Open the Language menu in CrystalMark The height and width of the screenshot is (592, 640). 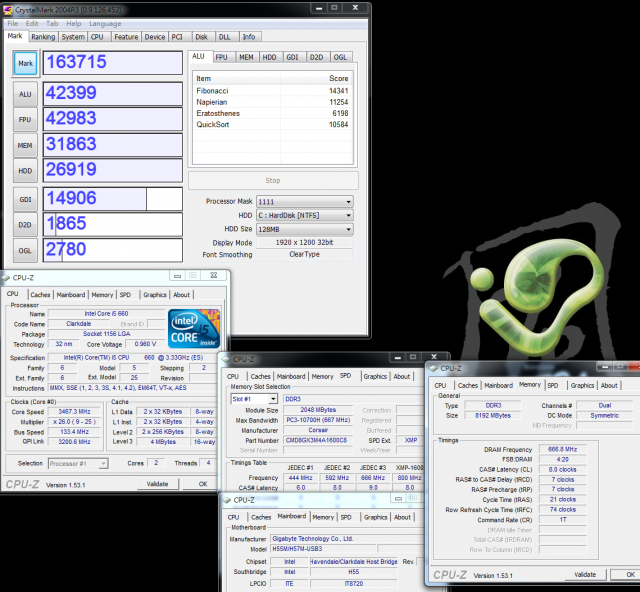click(x=105, y=24)
